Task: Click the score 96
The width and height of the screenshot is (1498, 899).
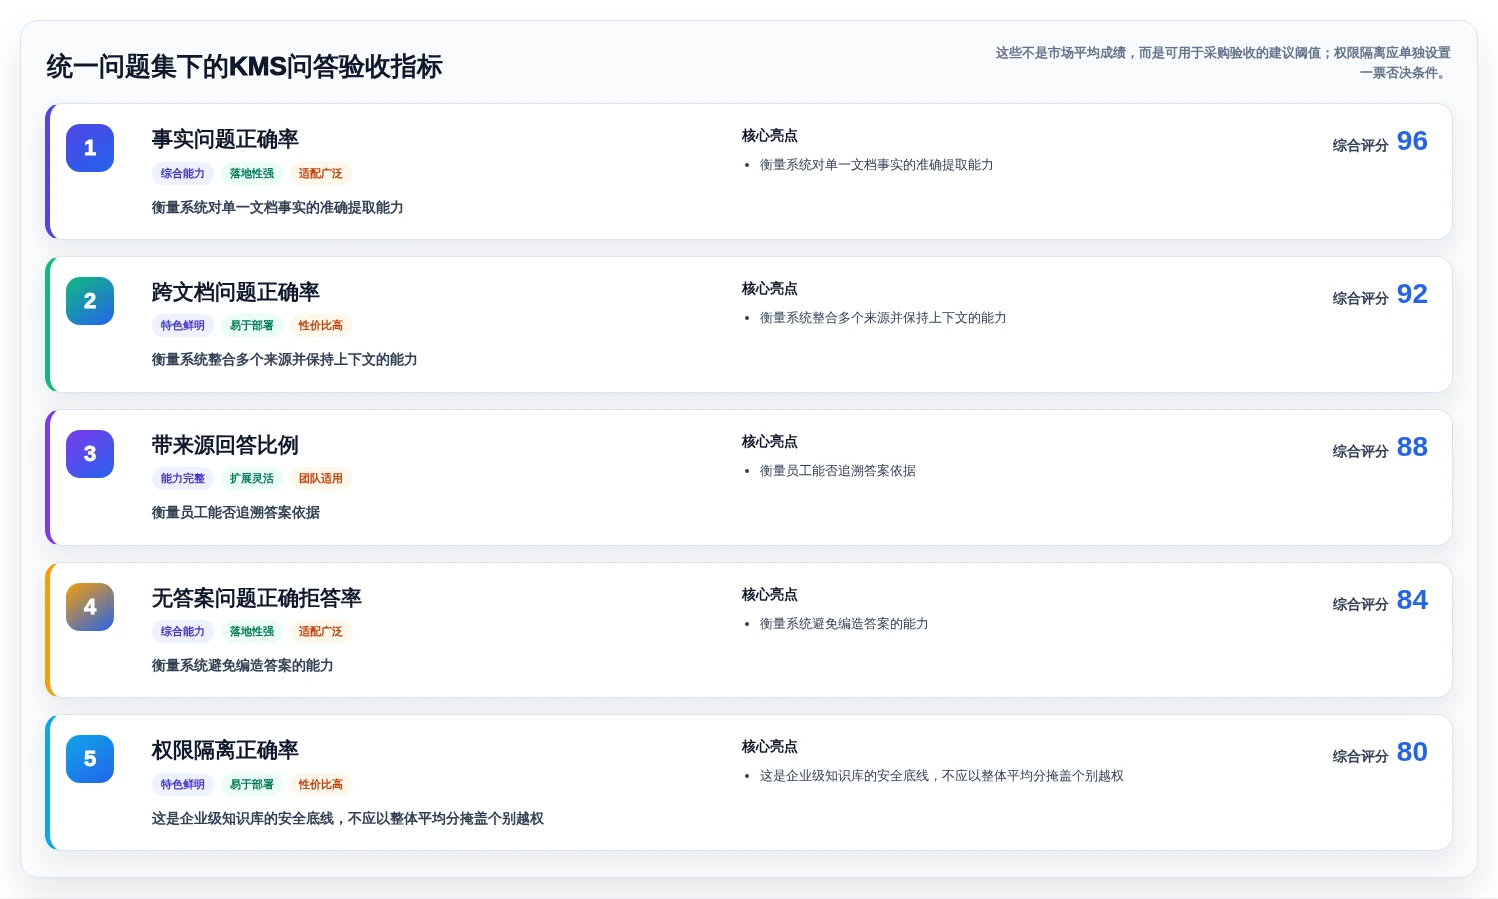Action: [1412, 141]
